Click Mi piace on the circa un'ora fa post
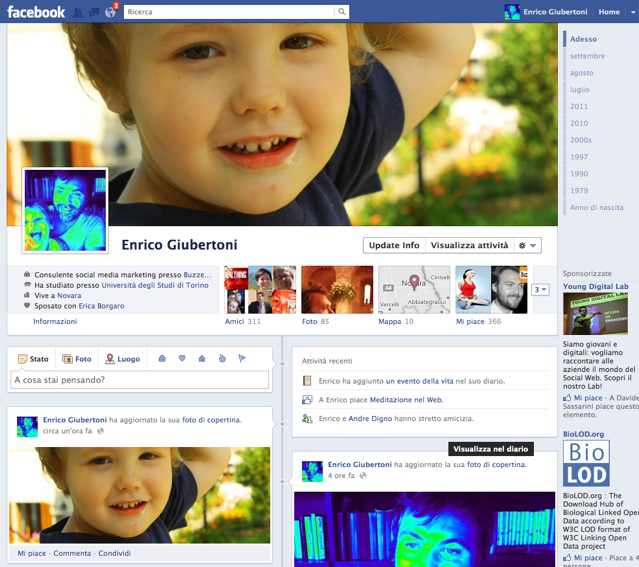Image resolution: width=639 pixels, height=567 pixels. [31, 553]
